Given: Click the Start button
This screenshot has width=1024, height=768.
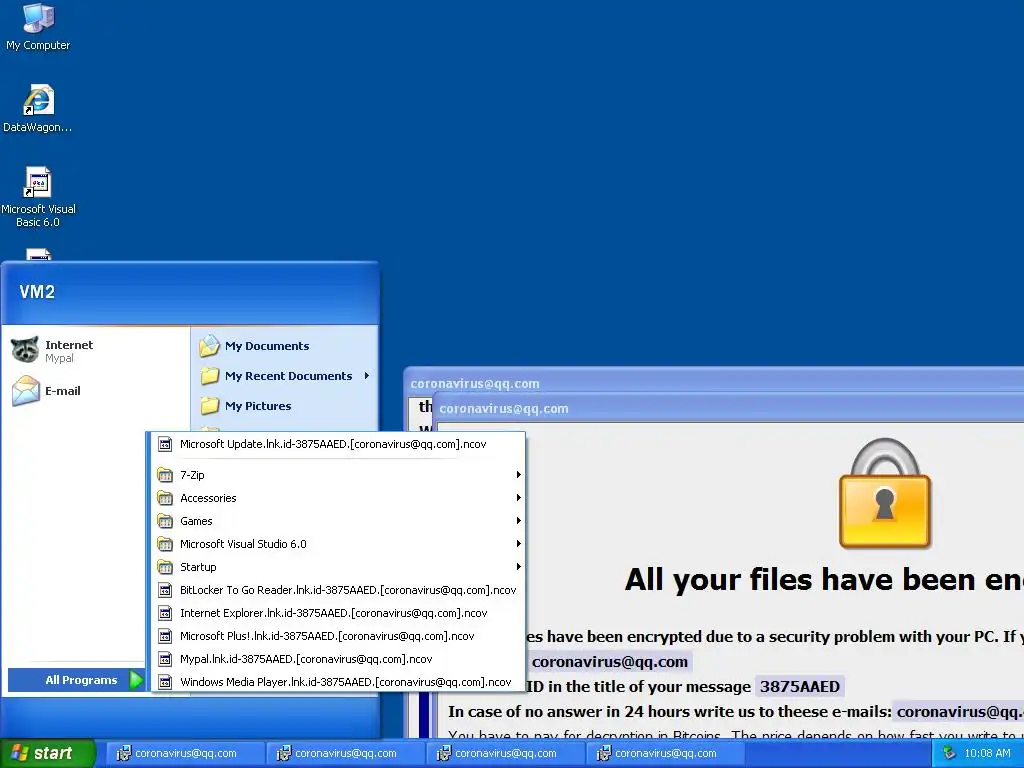Looking at the screenshot, I should point(48,753).
